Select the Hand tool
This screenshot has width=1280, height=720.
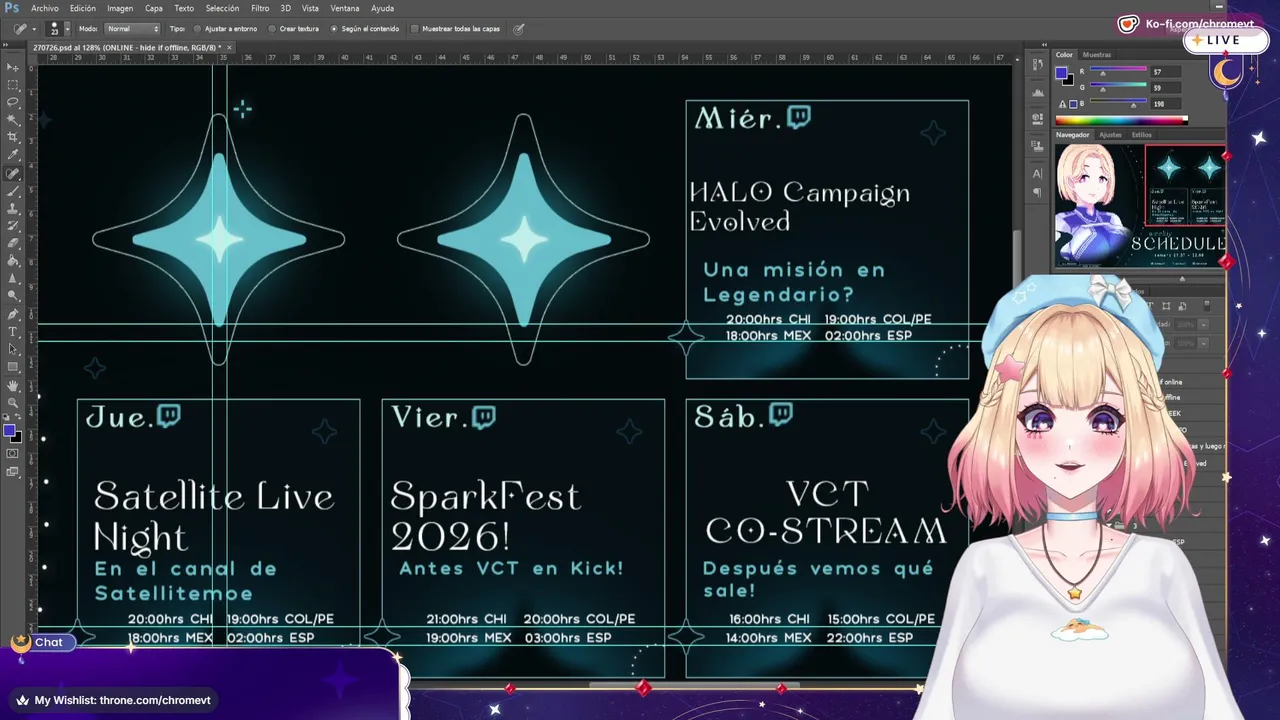pyautogui.click(x=13, y=385)
